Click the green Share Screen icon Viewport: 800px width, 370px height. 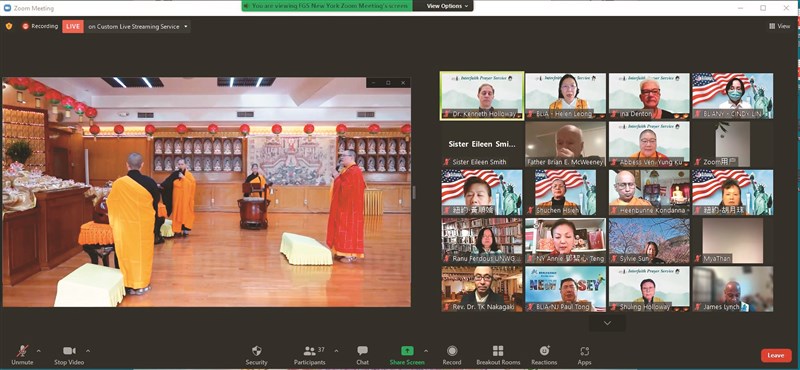tap(407, 351)
